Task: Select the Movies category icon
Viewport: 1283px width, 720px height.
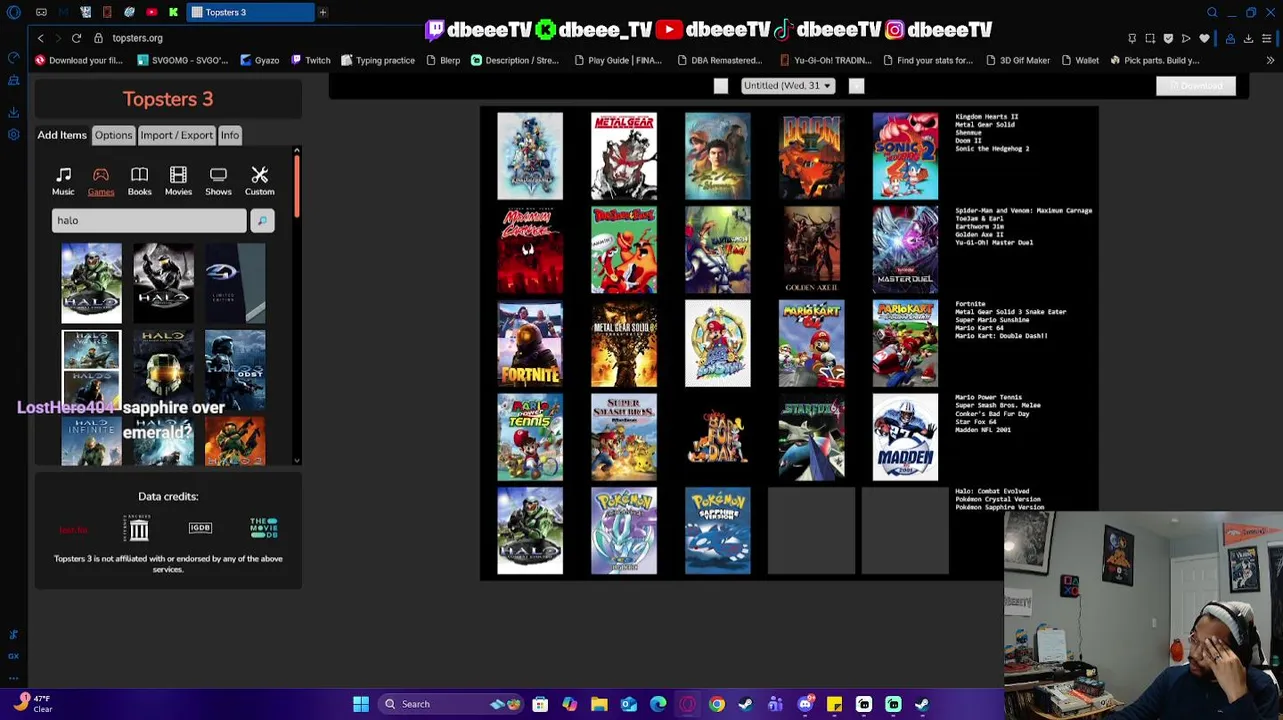Action: click(178, 181)
